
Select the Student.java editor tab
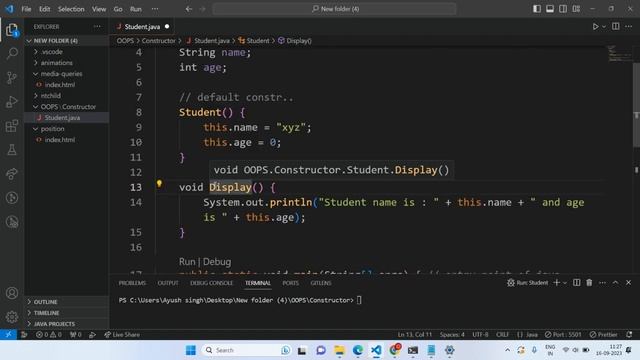[142, 27]
